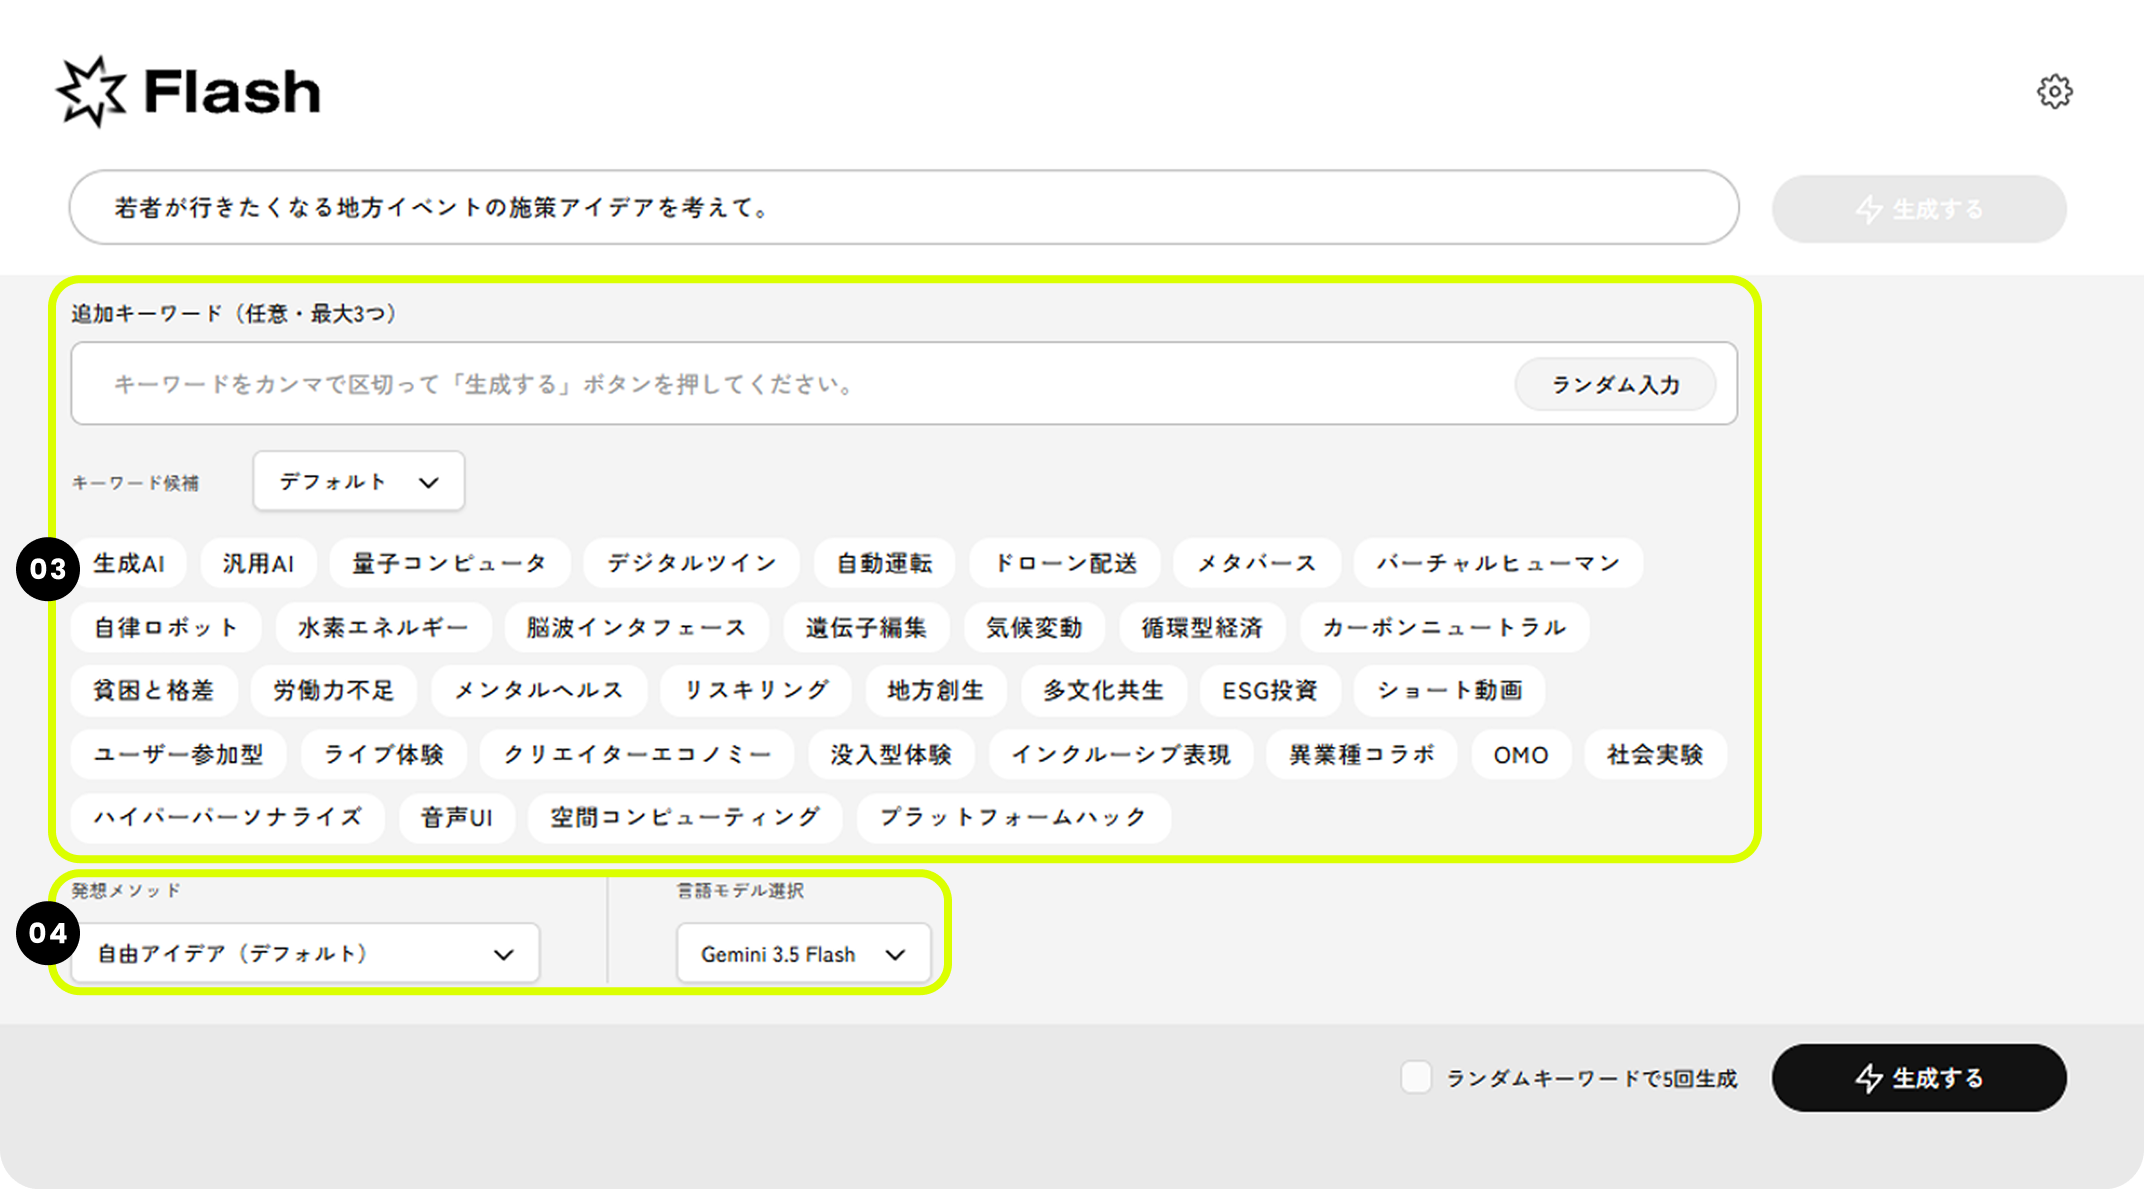2144x1190 pixels.
Task: Click the main prompt text field
Action: pos(904,207)
